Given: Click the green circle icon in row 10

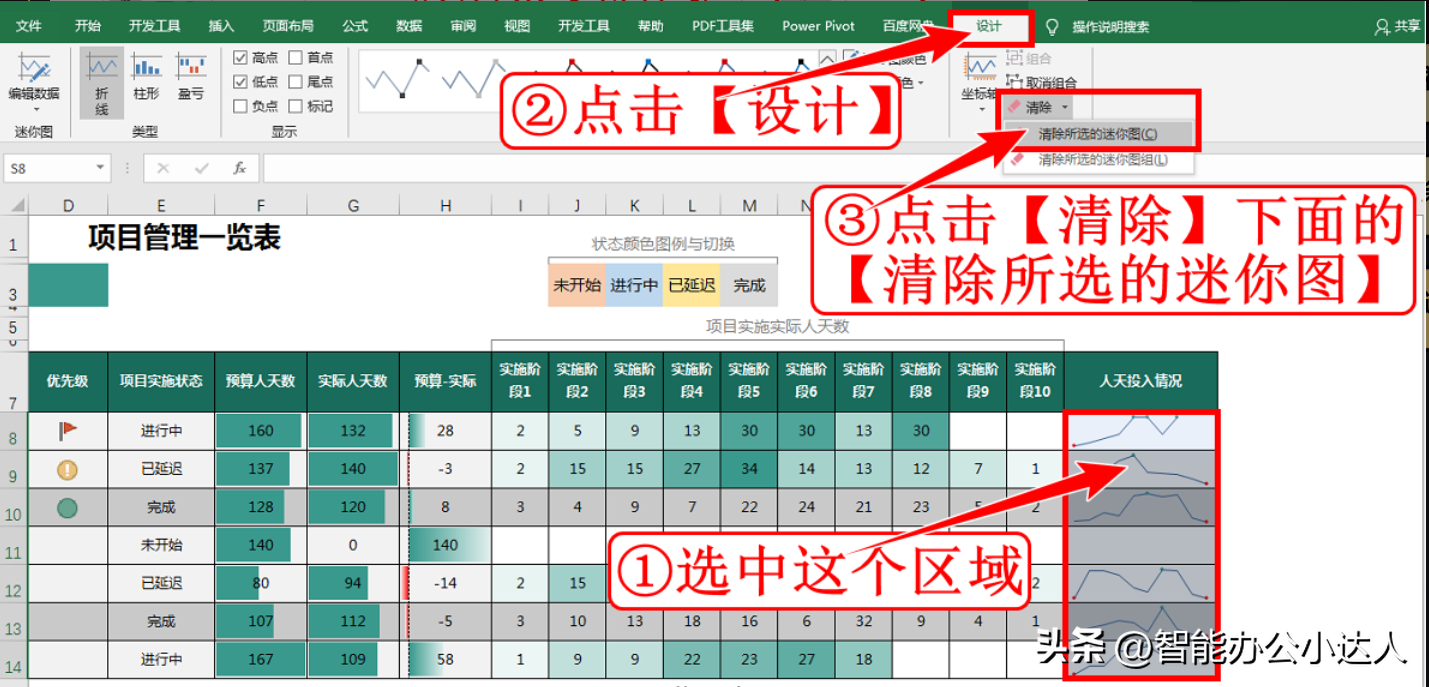Looking at the screenshot, I should point(67,507).
